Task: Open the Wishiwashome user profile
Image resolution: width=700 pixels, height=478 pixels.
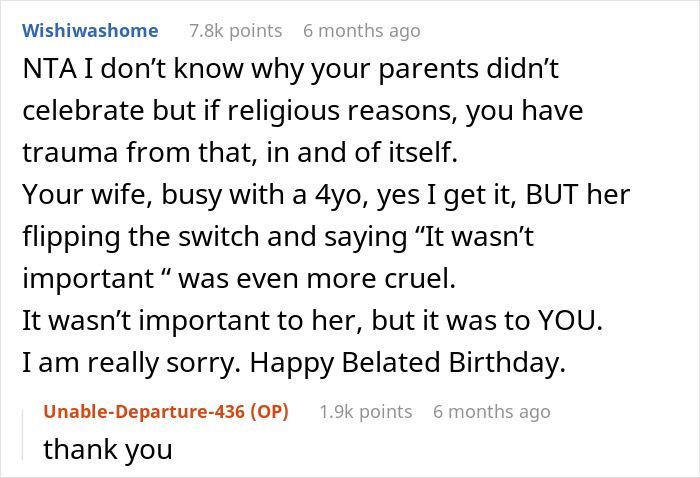Action: pyautogui.click(x=89, y=31)
